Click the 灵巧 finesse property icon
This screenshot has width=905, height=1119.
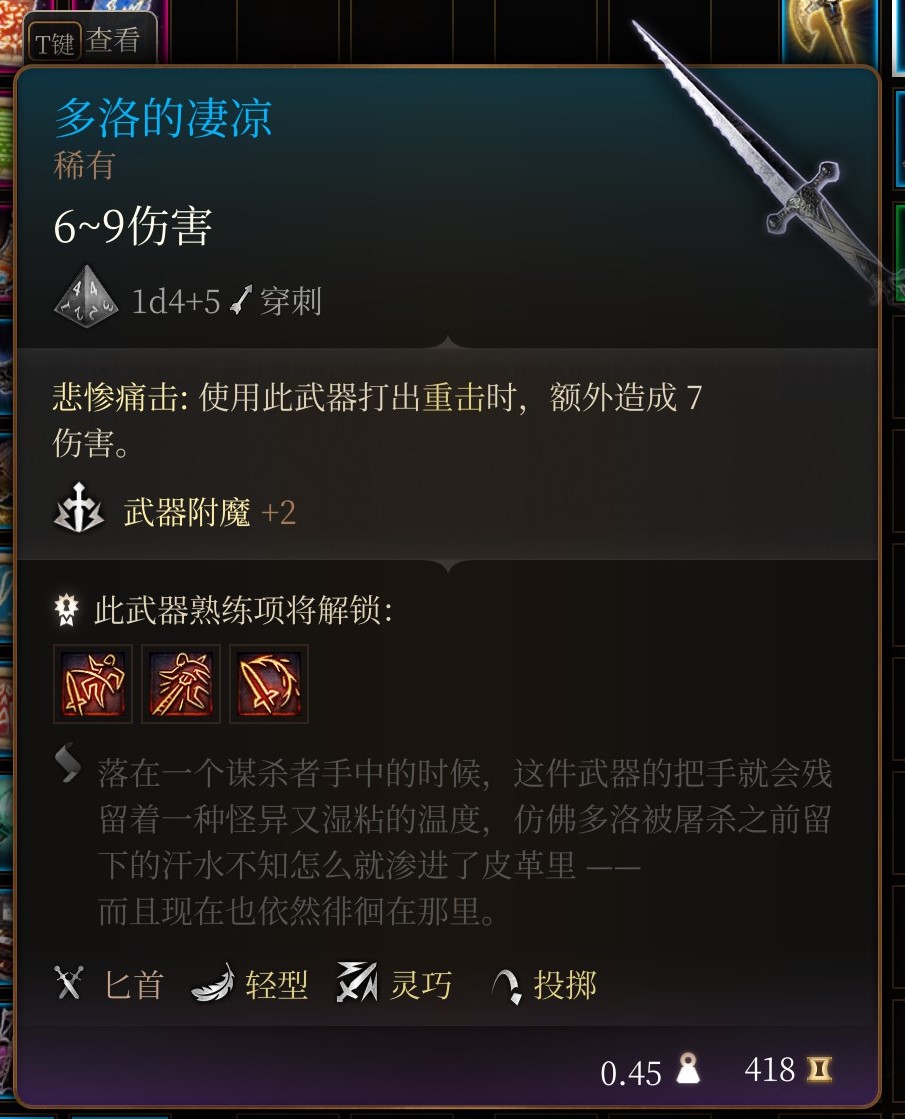click(357, 982)
